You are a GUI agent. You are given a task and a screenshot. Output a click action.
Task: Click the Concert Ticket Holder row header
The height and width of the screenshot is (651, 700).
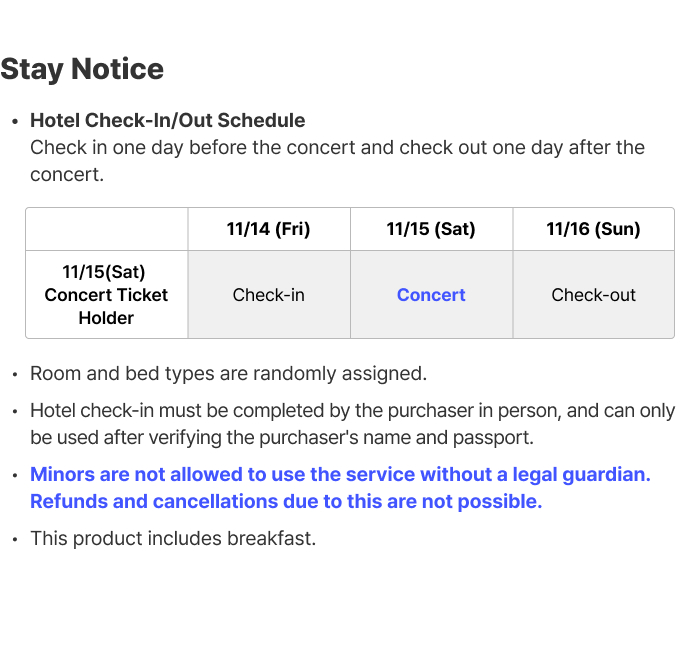click(106, 295)
